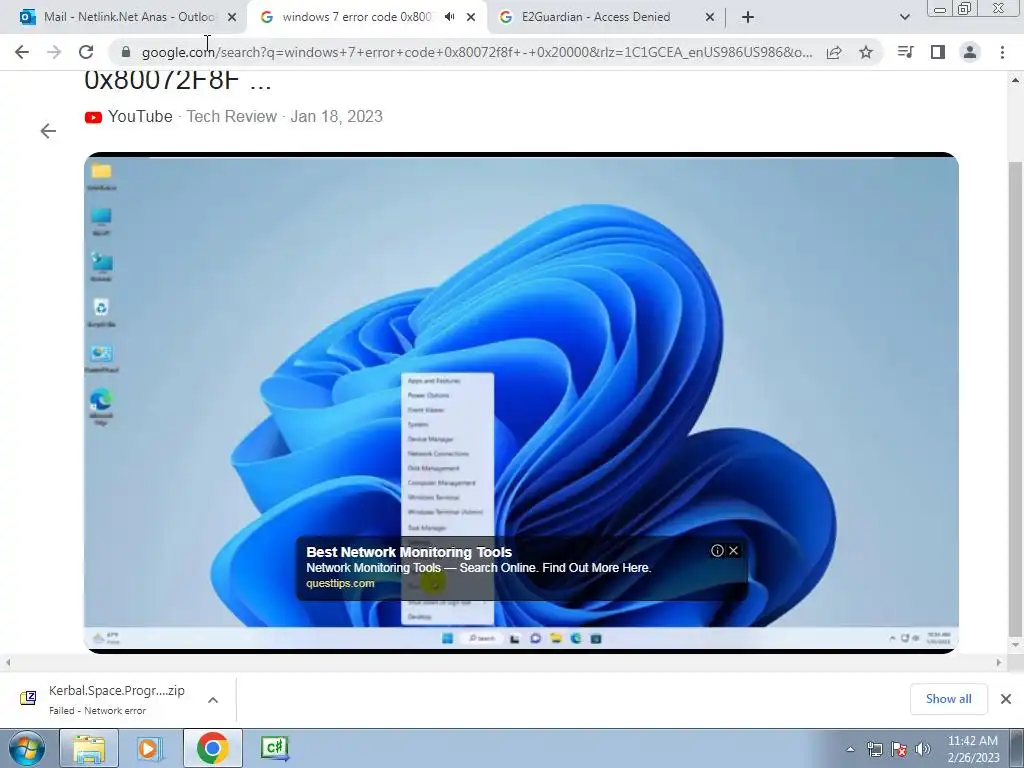Expand the failed download options chevron
The width and height of the screenshot is (1024, 768).
(213, 699)
